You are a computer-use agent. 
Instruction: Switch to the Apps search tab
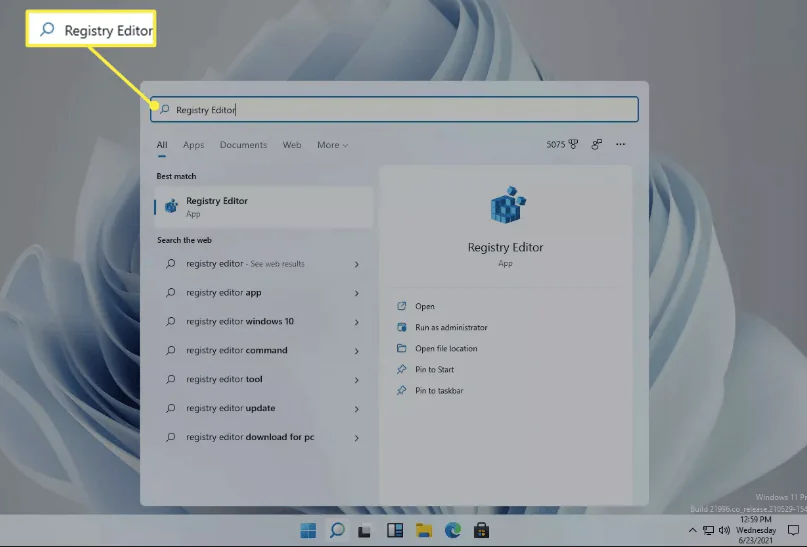[194, 145]
